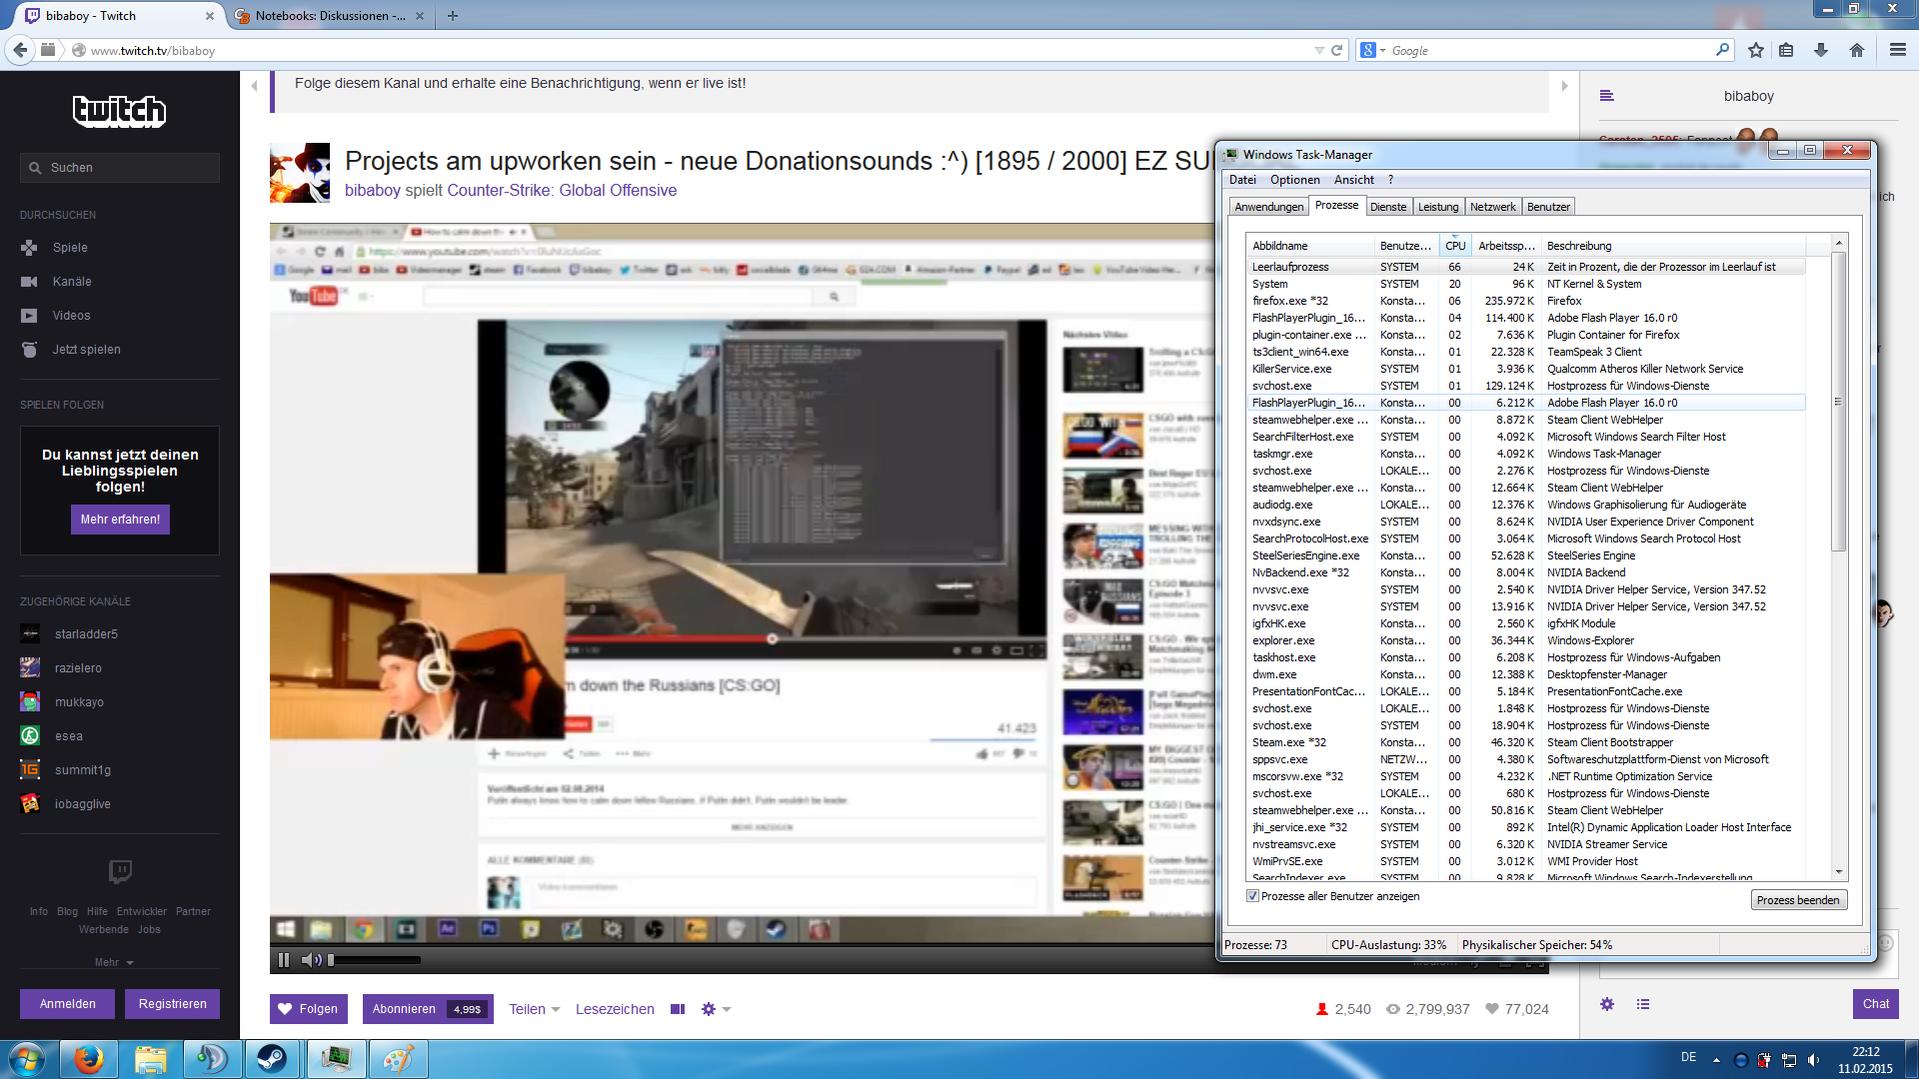
Task: Open Task Manager Optionen menu
Action: 1295,180
